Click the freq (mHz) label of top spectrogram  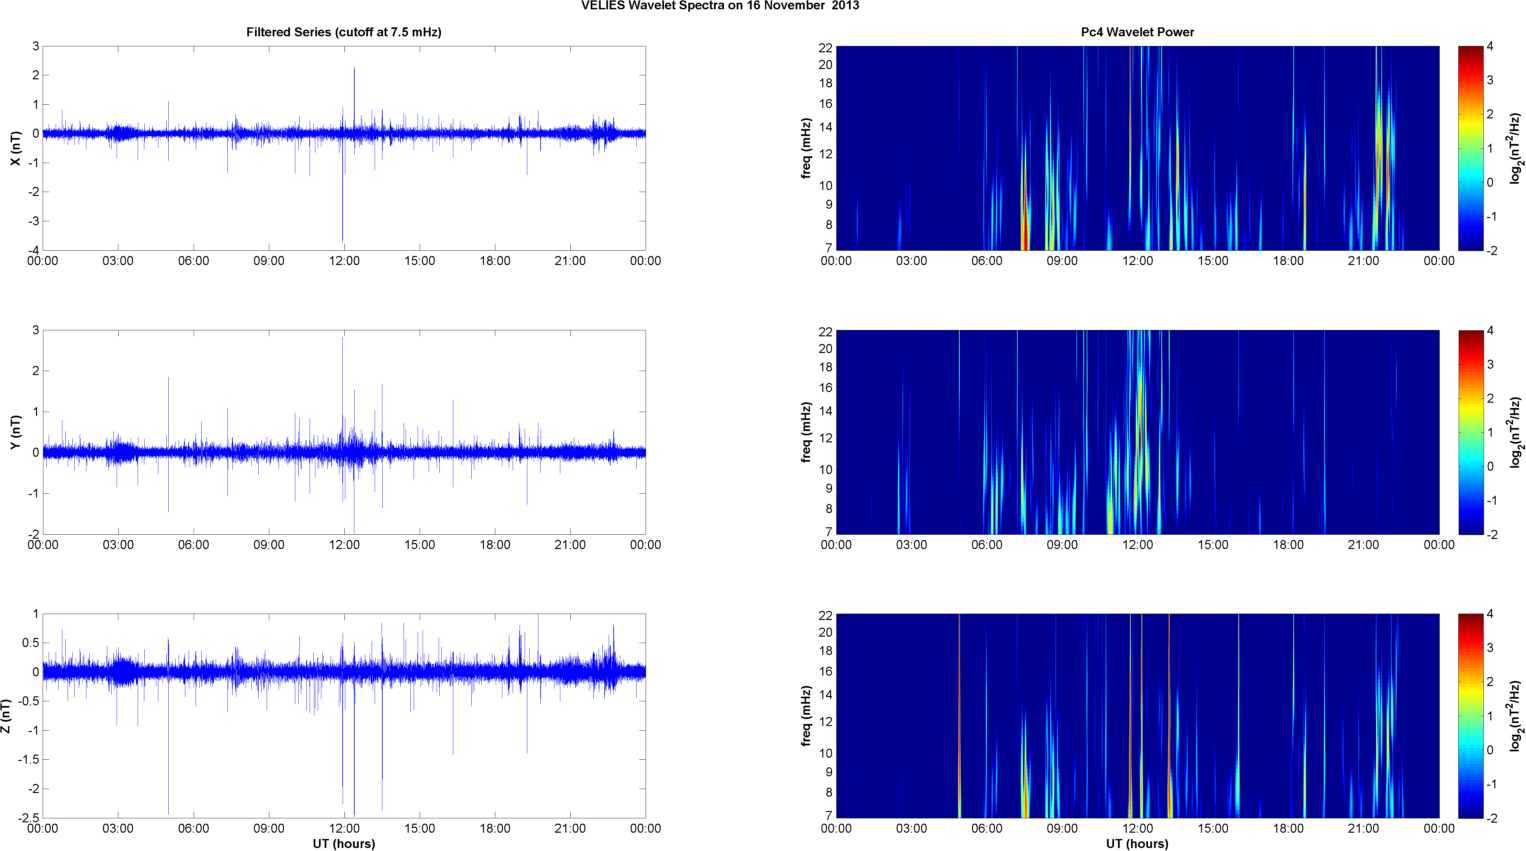tap(805, 148)
